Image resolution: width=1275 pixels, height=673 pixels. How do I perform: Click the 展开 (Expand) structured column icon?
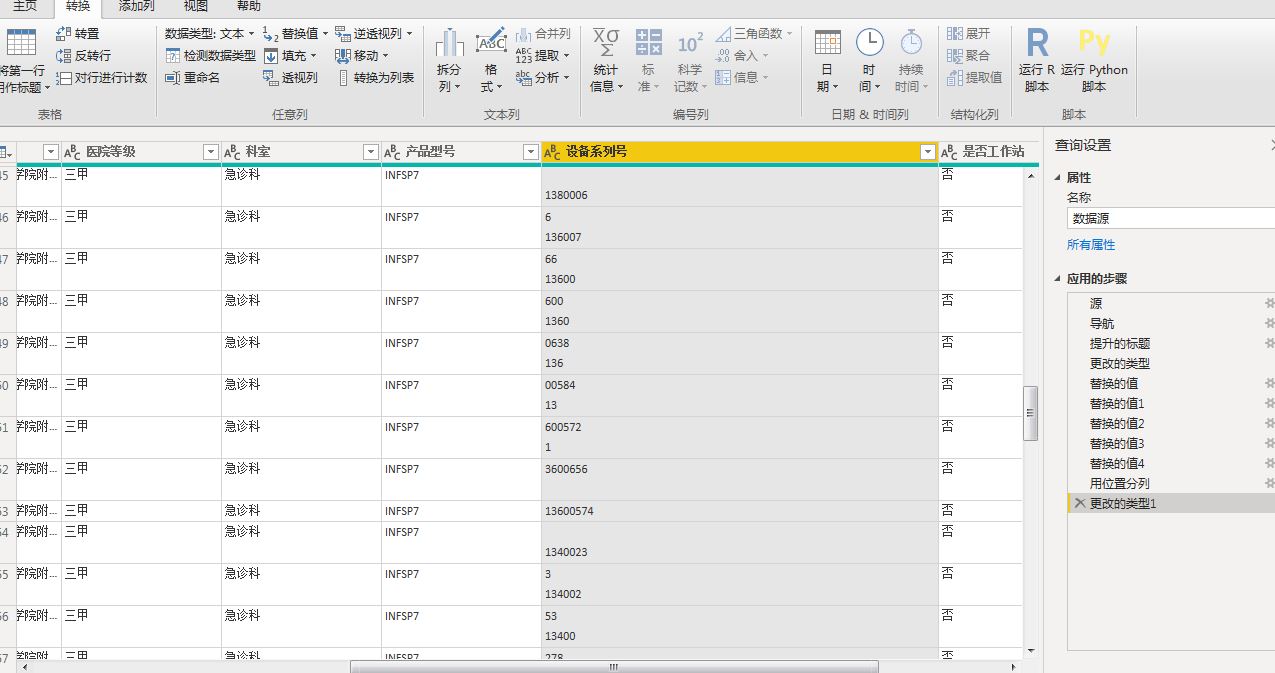tap(955, 34)
